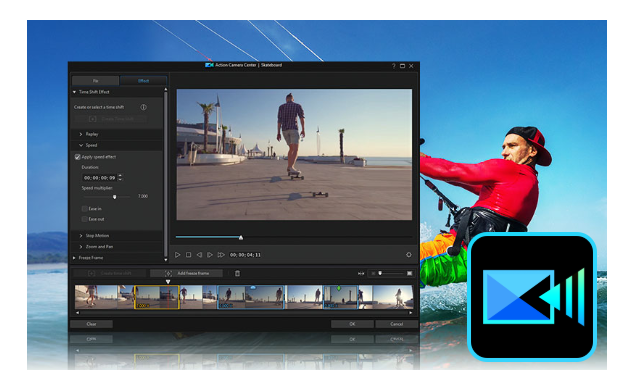Screen dimensions: 635x388
Task: Step to the next frame
Action: pyautogui.click(x=210, y=255)
